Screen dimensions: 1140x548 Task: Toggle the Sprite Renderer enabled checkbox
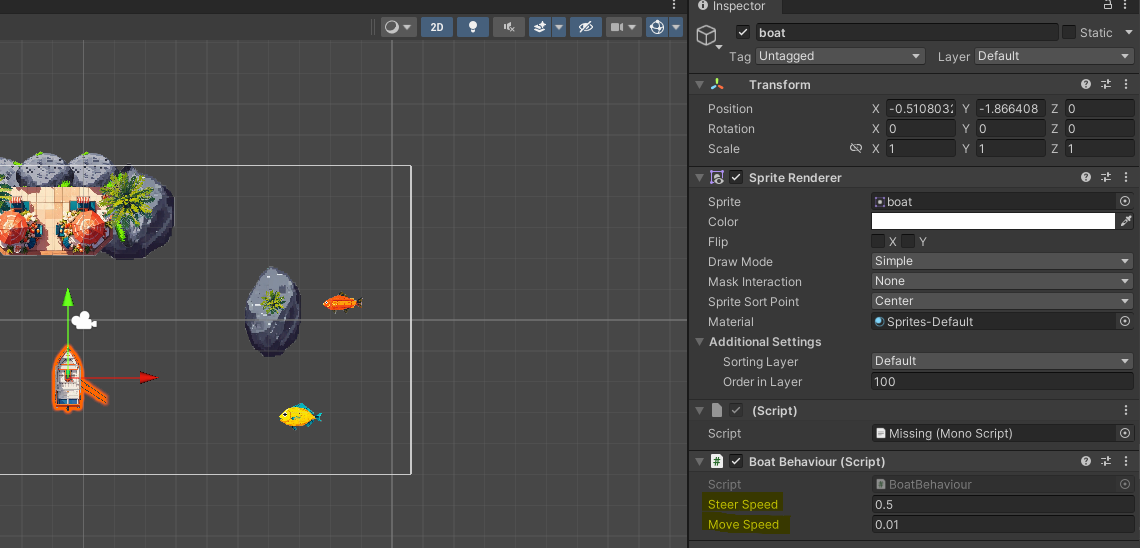[736, 177]
